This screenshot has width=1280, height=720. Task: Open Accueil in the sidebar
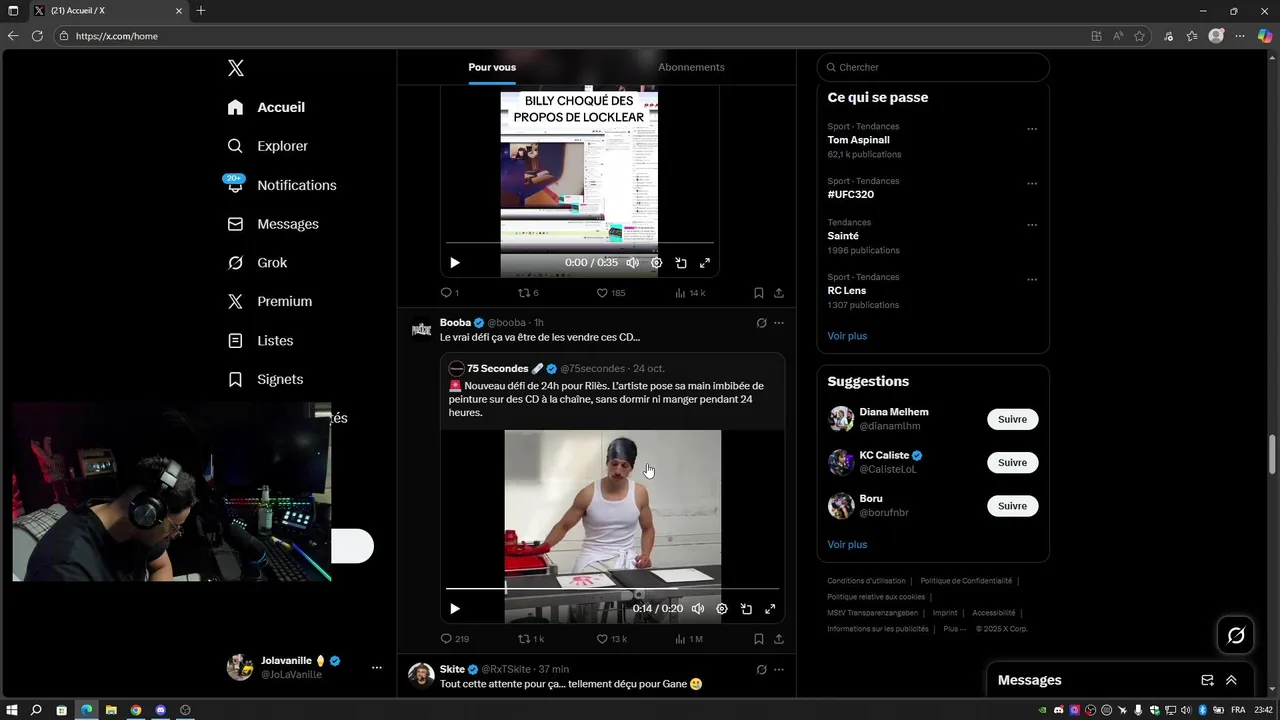click(x=266, y=107)
